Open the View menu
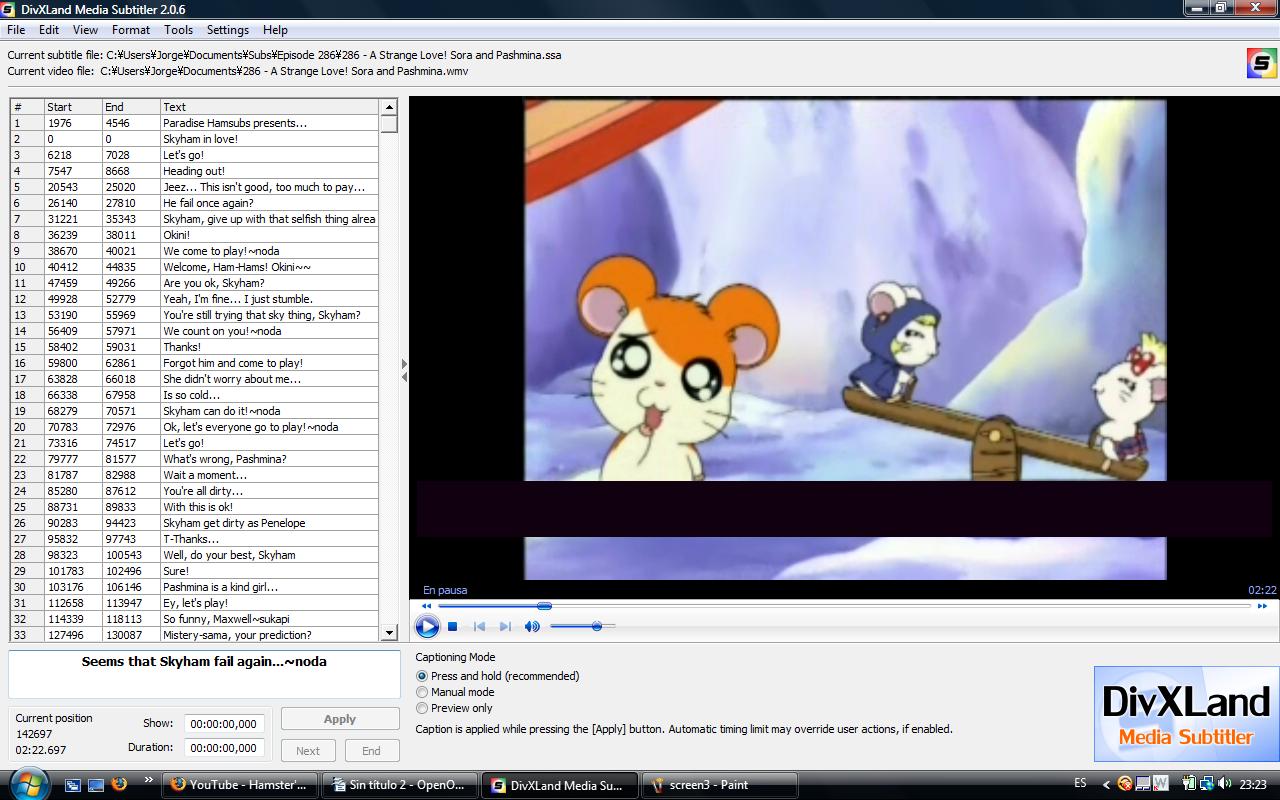The image size is (1280, 800). click(85, 30)
